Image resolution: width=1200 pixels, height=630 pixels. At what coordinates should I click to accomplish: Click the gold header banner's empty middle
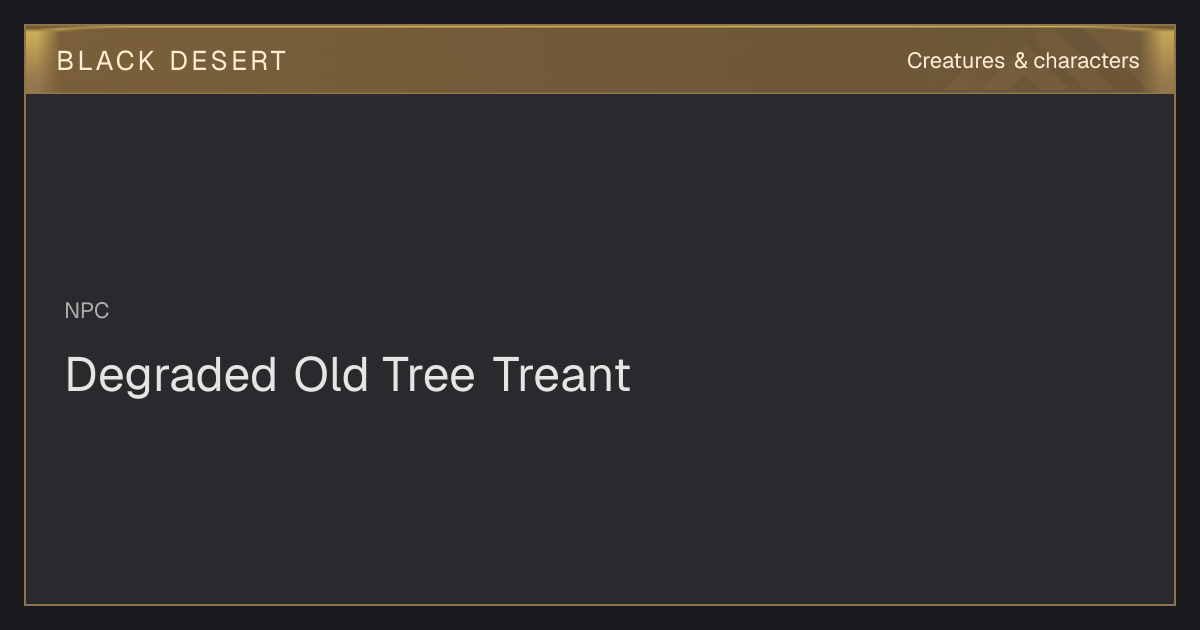600,60
